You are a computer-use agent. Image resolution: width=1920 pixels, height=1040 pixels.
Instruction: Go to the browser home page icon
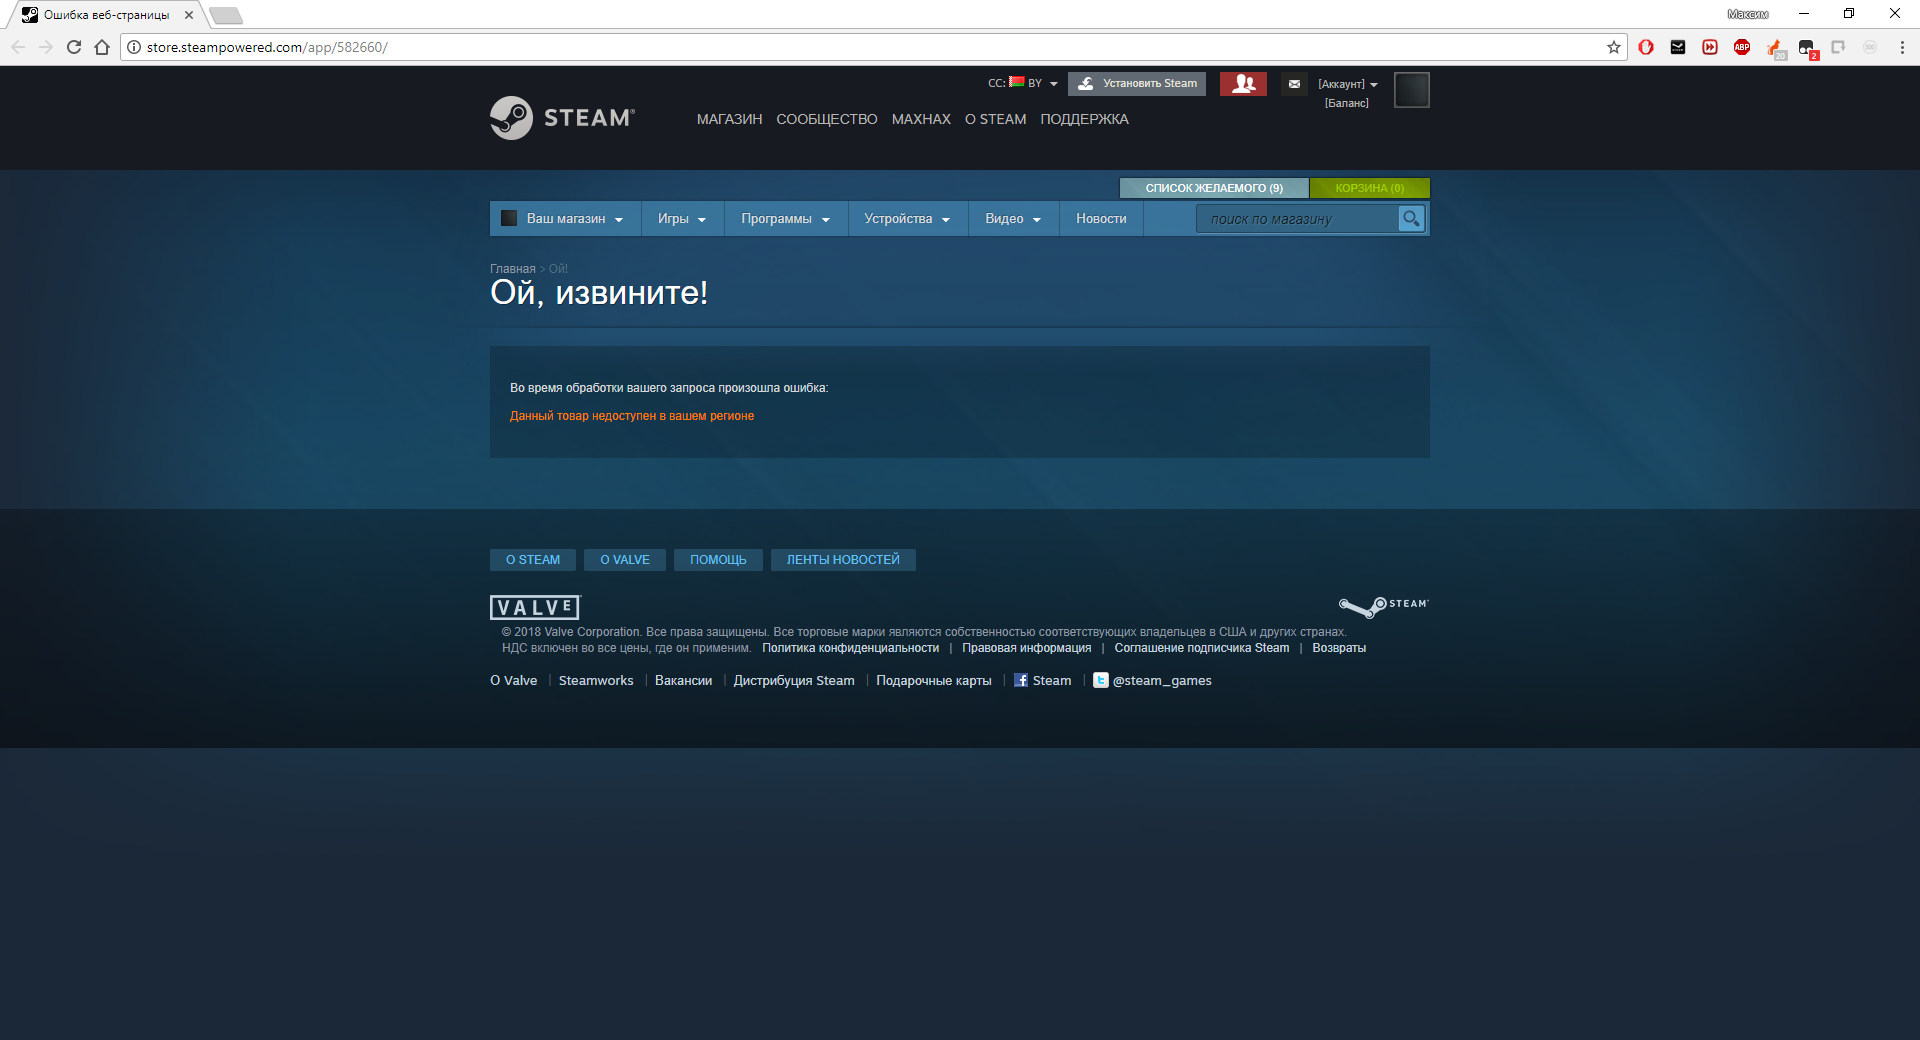point(102,47)
